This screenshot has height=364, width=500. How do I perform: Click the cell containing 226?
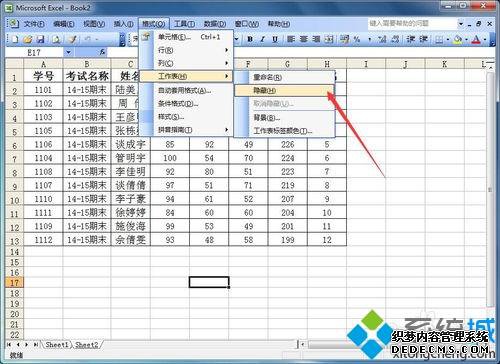click(287, 144)
